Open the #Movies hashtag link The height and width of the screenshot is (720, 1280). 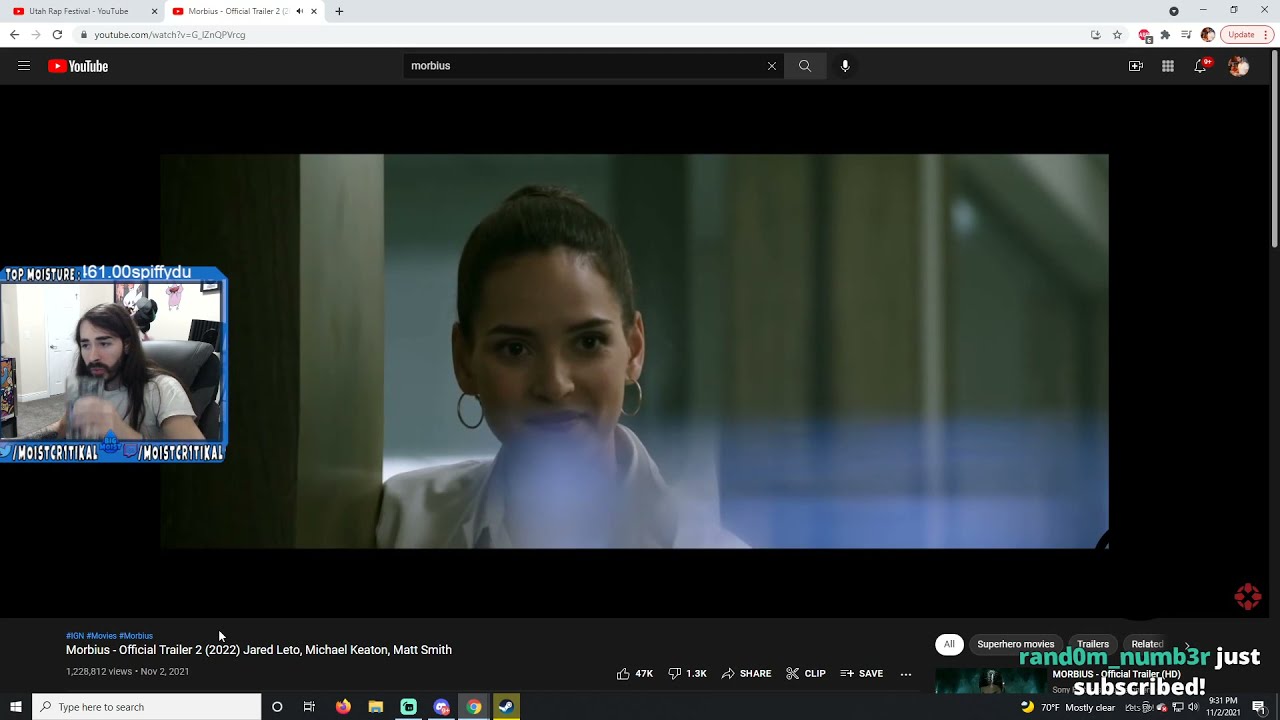pos(102,636)
